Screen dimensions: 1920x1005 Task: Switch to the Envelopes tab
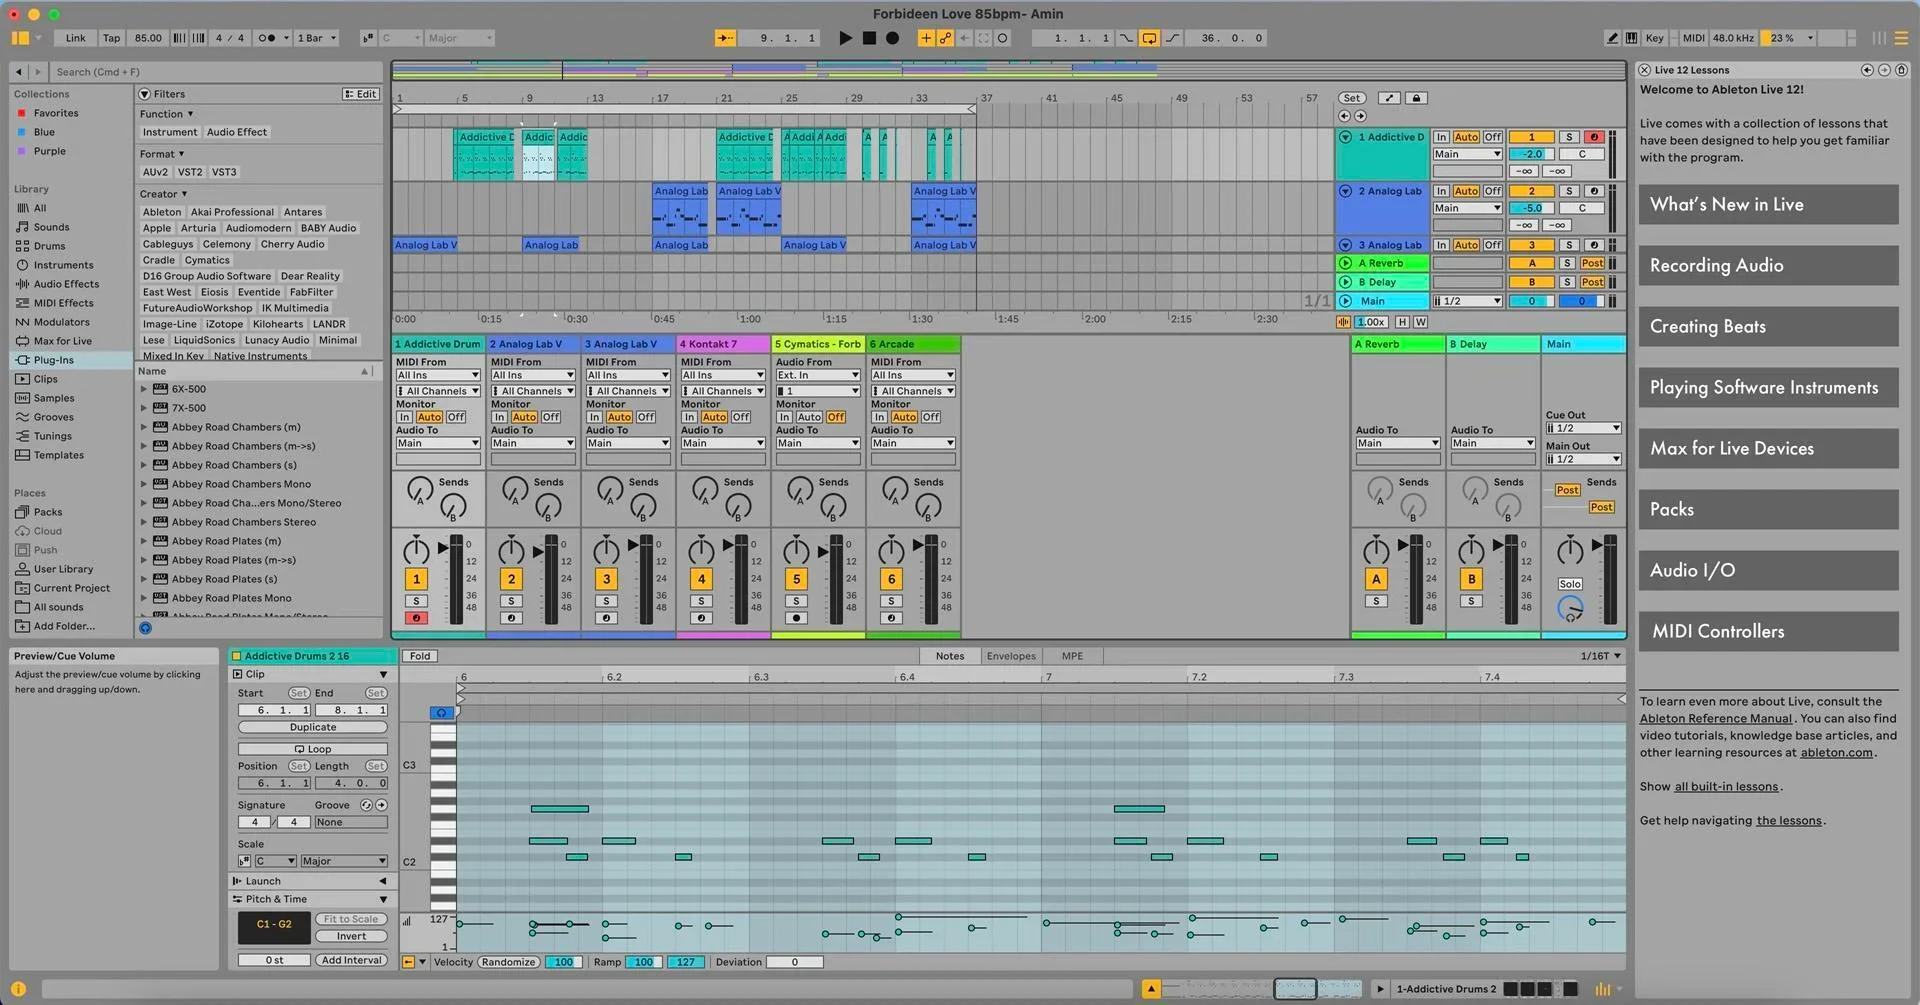(x=1011, y=656)
